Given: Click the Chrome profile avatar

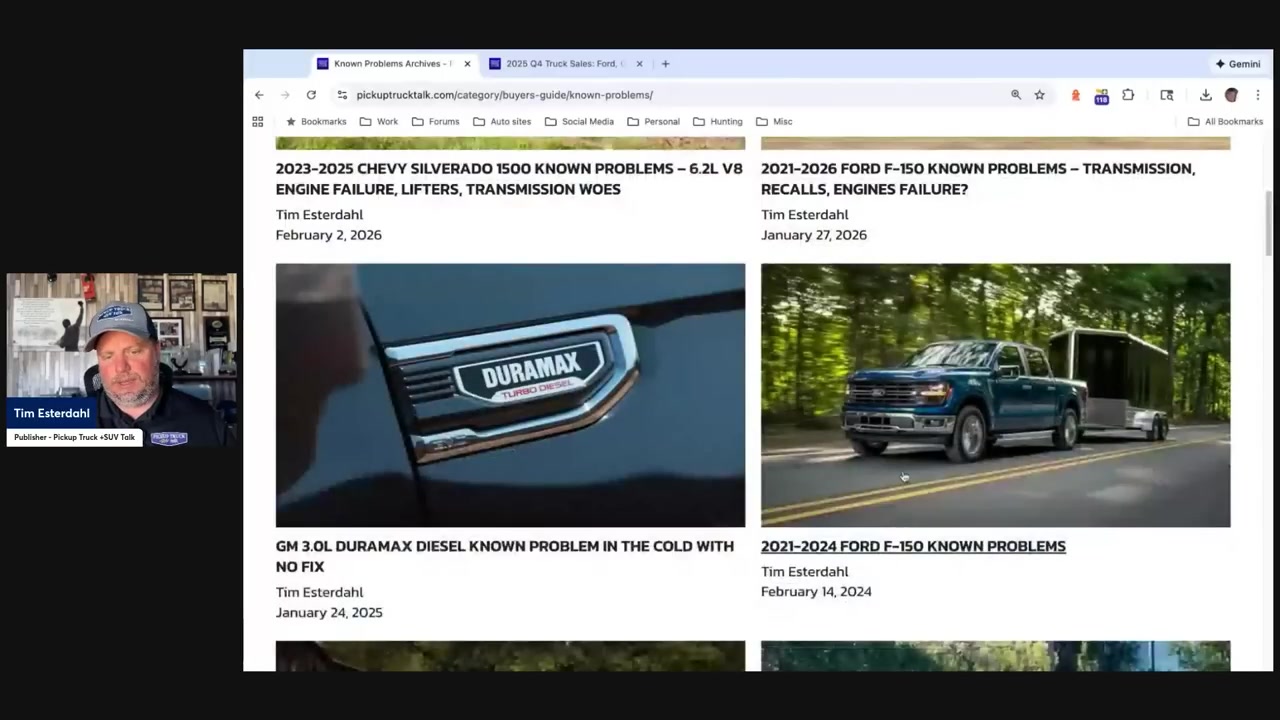Looking at the screenshot, I should (1231, 95).
